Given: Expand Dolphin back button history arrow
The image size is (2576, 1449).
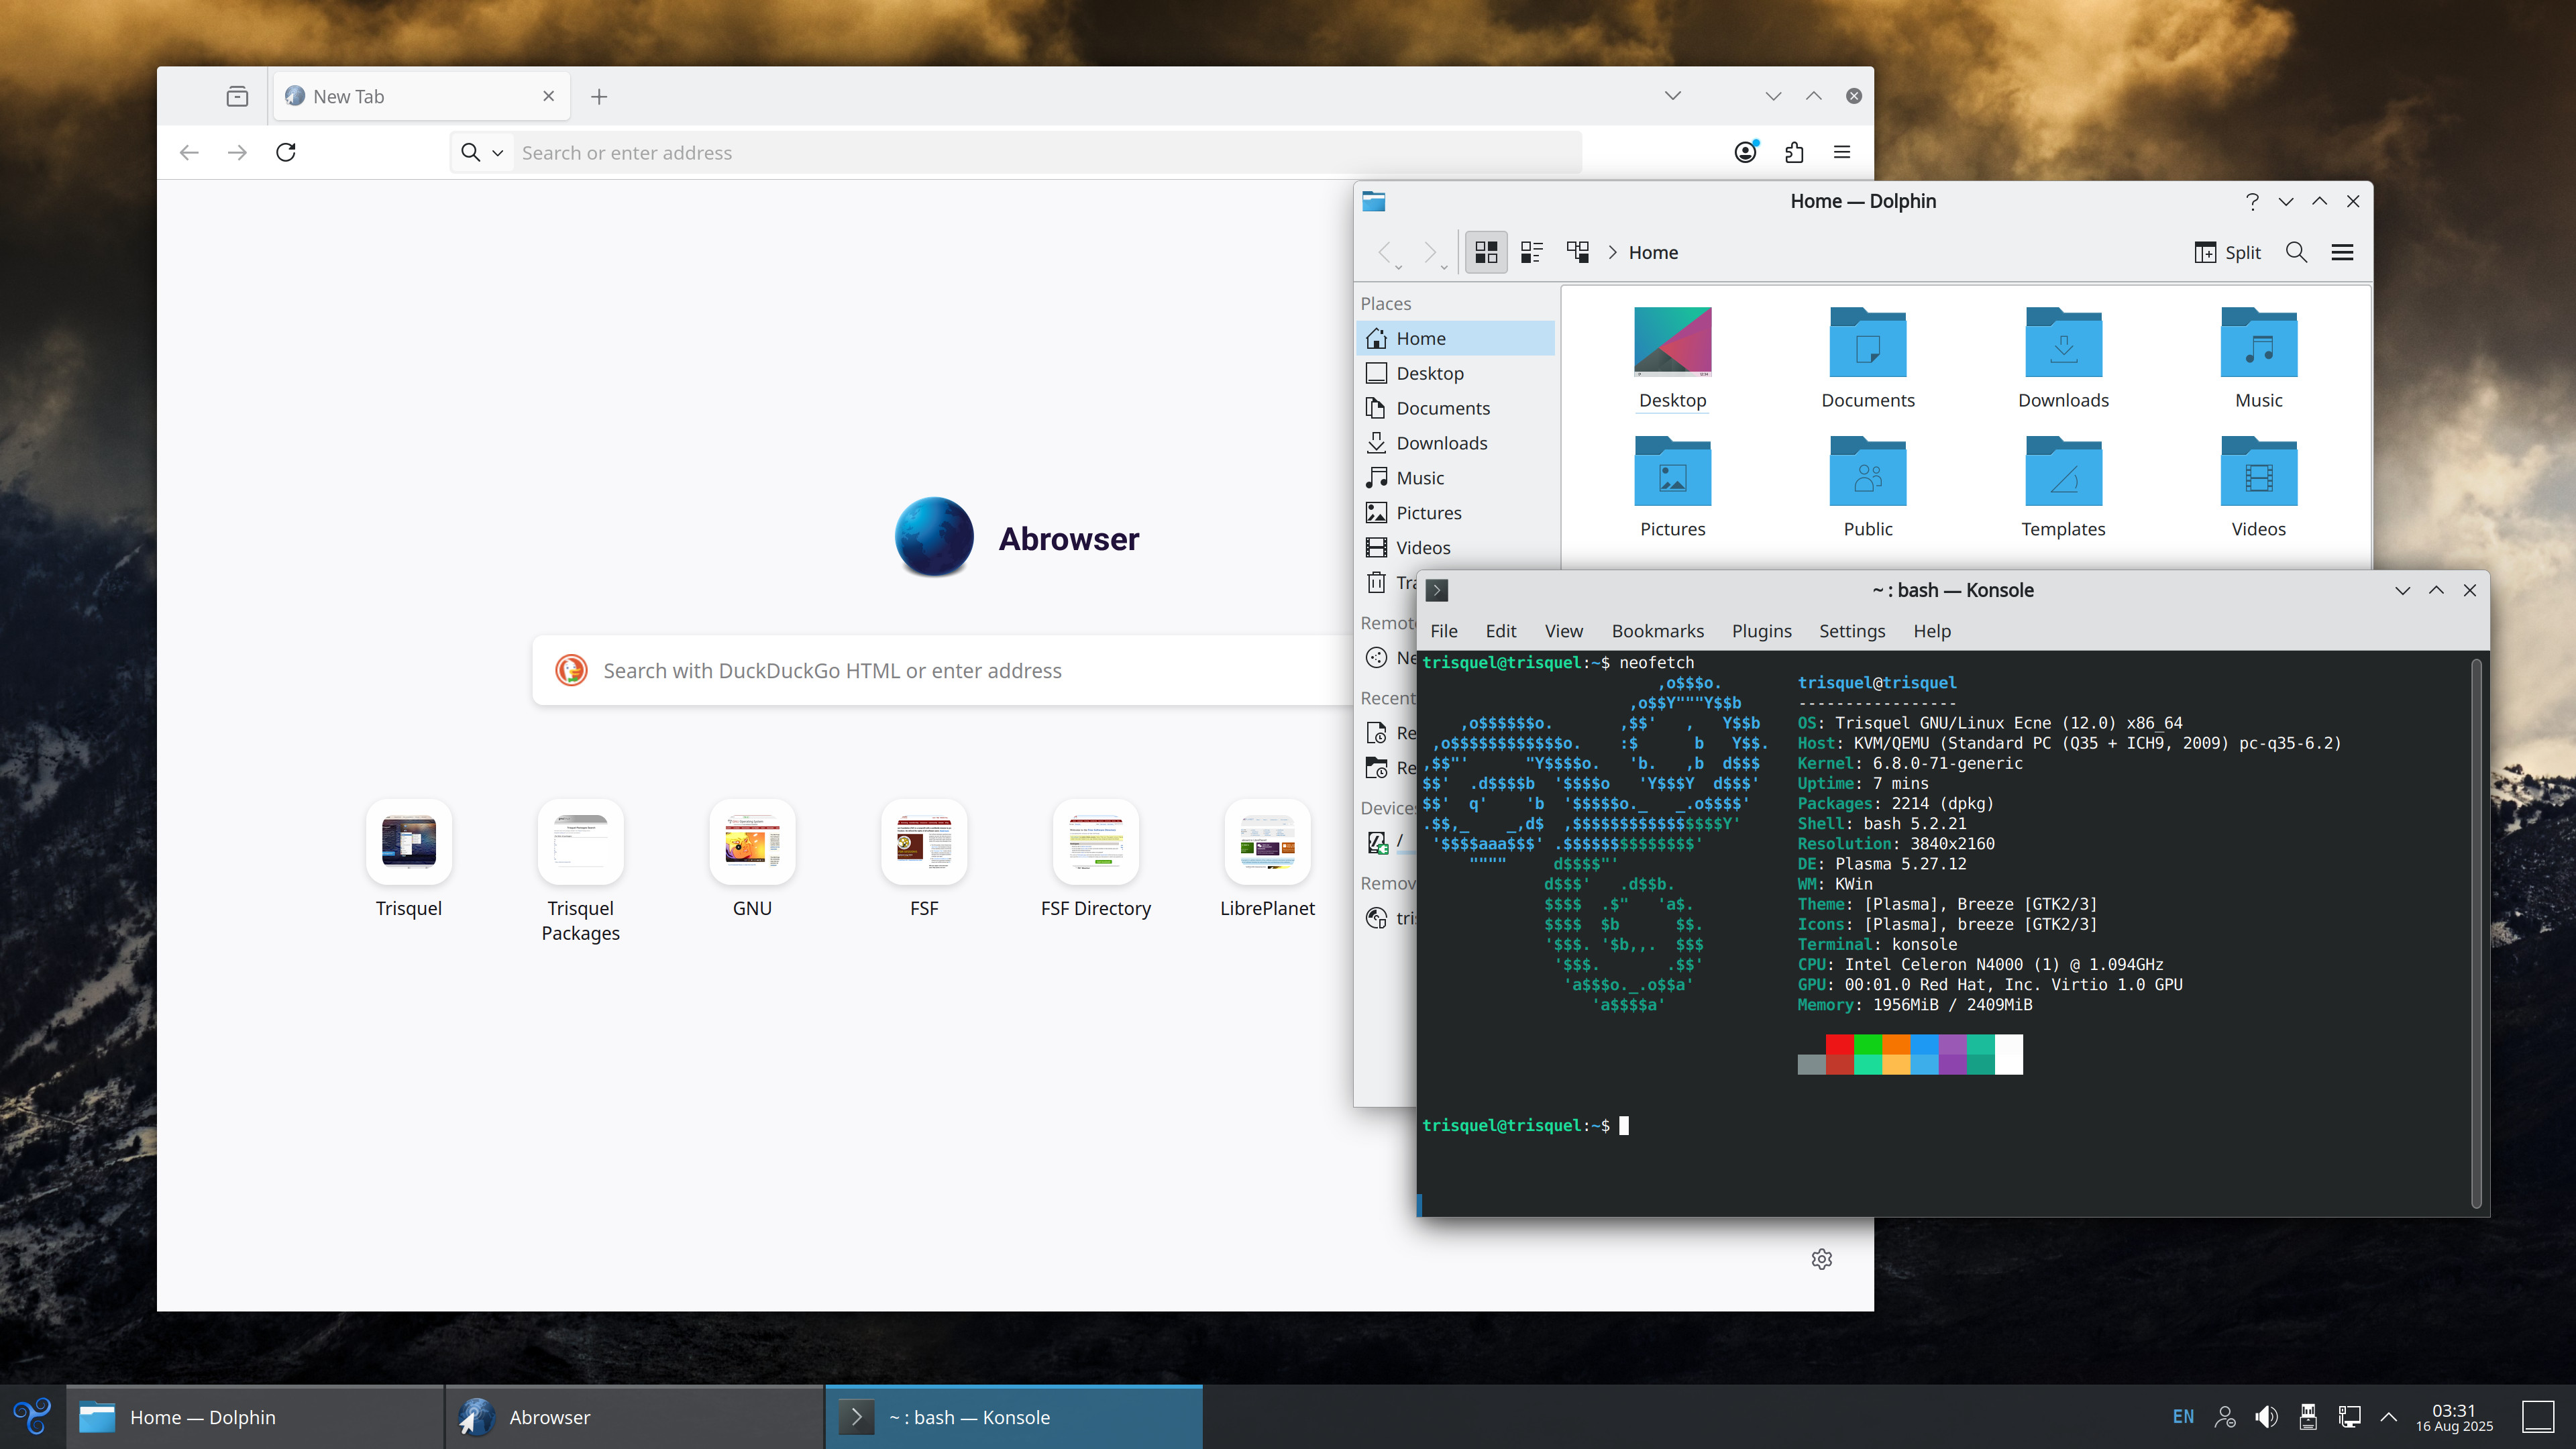Looking at the screenshot, I should pyautogui.click(x=1399, y=267).
